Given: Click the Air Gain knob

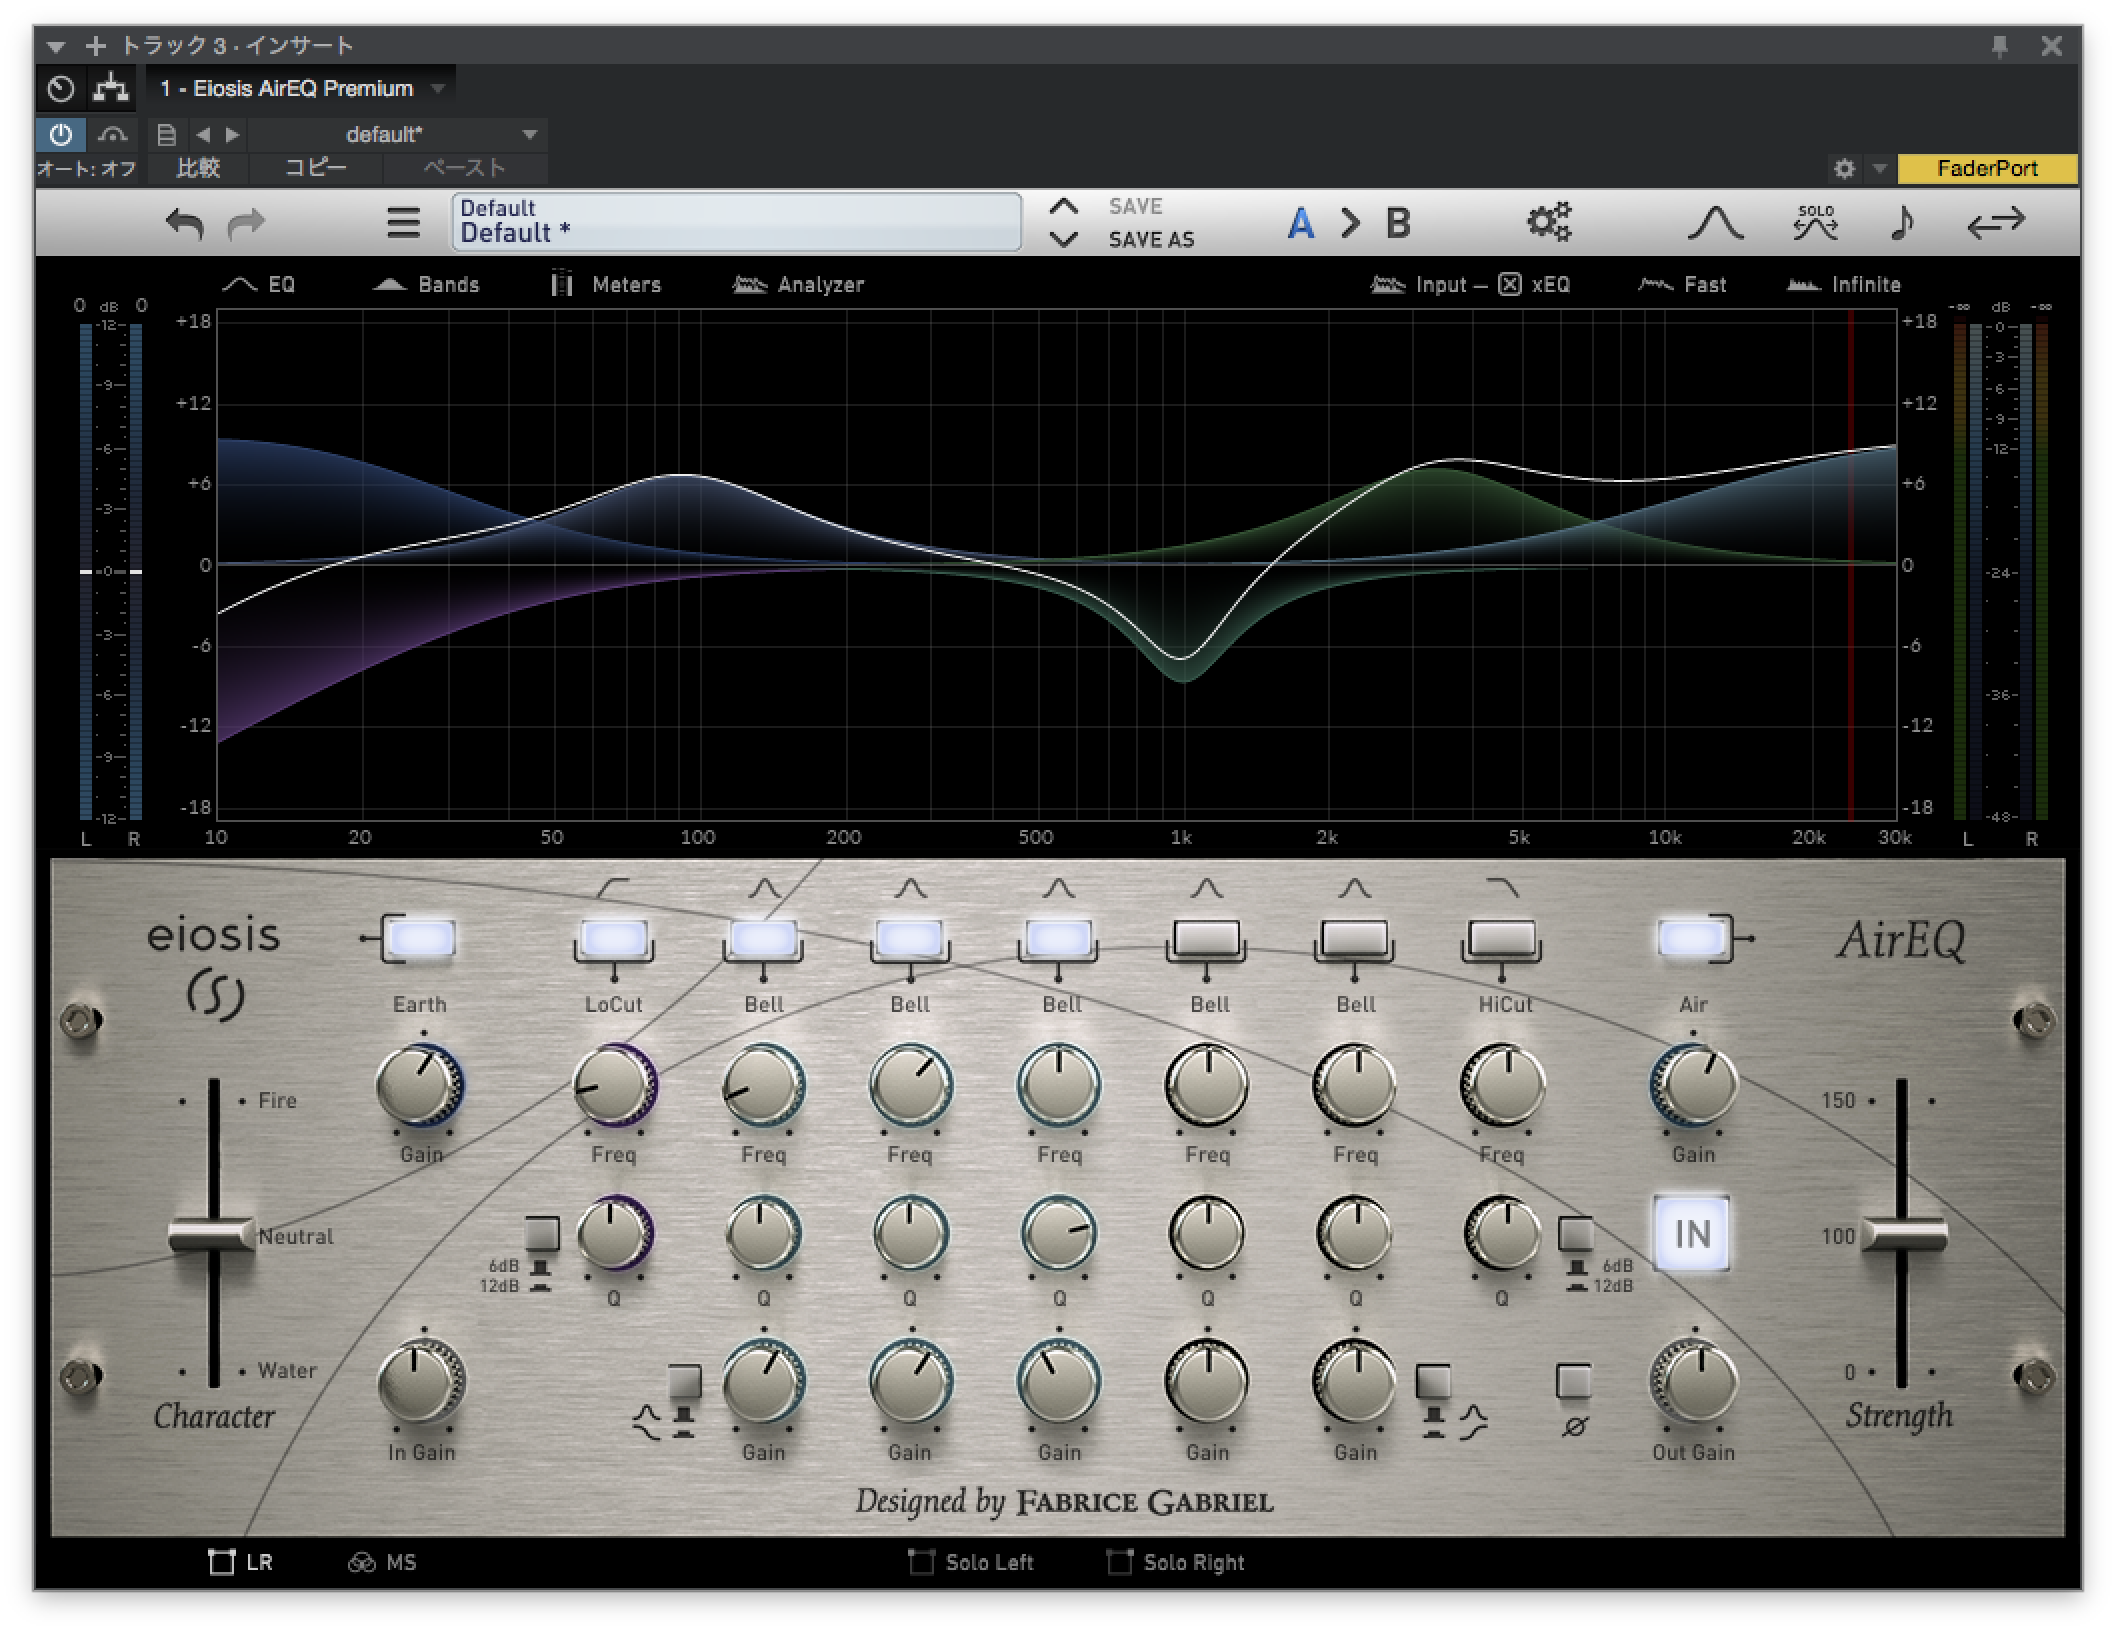Looking at the screenshot, I should pos(1692,1087).
